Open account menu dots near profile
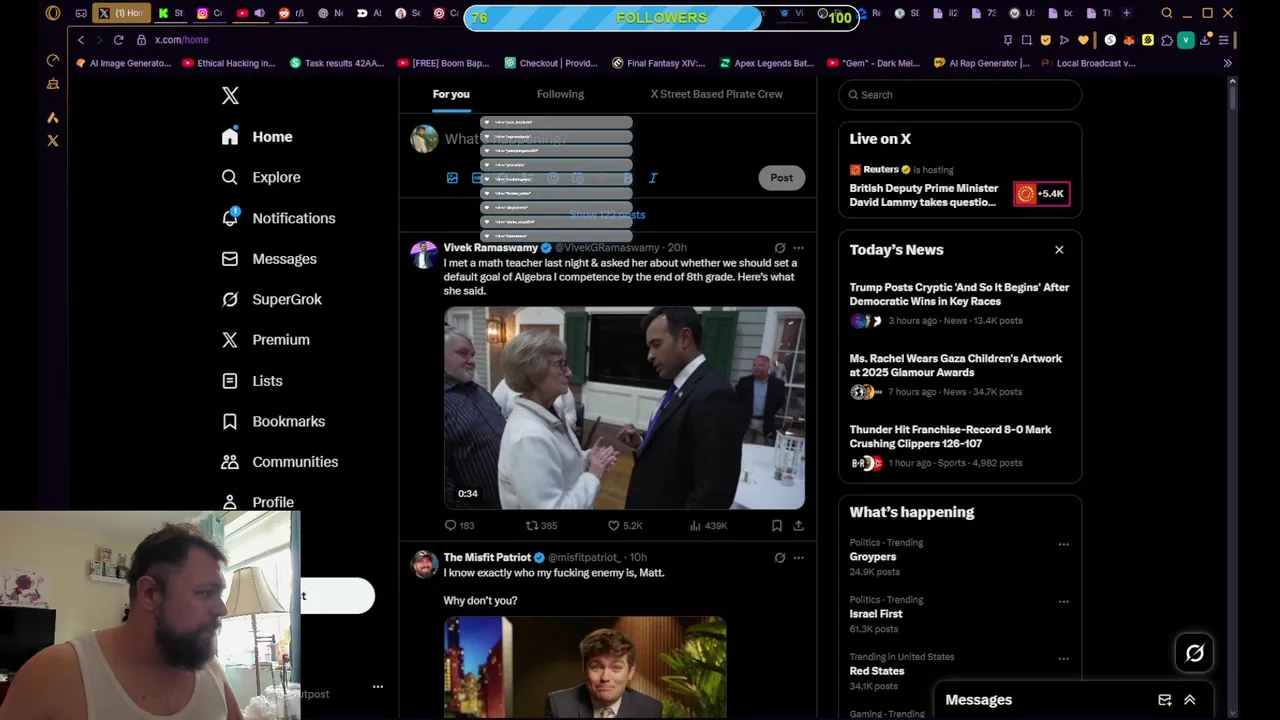The width and height of the screenshot is (1280, 720). [x=377, y=687]
